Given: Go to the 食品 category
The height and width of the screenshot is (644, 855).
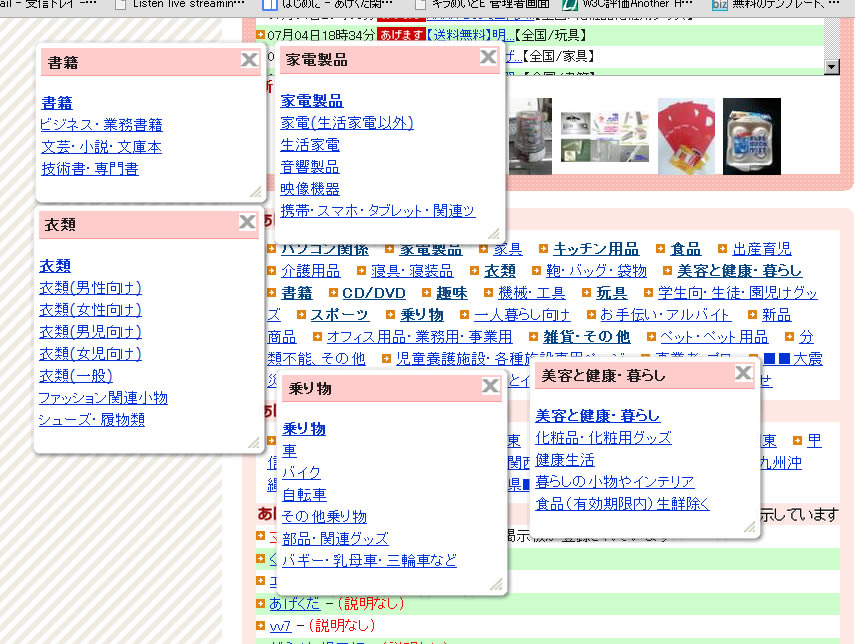Looking at the screenshot, I should point(685,249).
